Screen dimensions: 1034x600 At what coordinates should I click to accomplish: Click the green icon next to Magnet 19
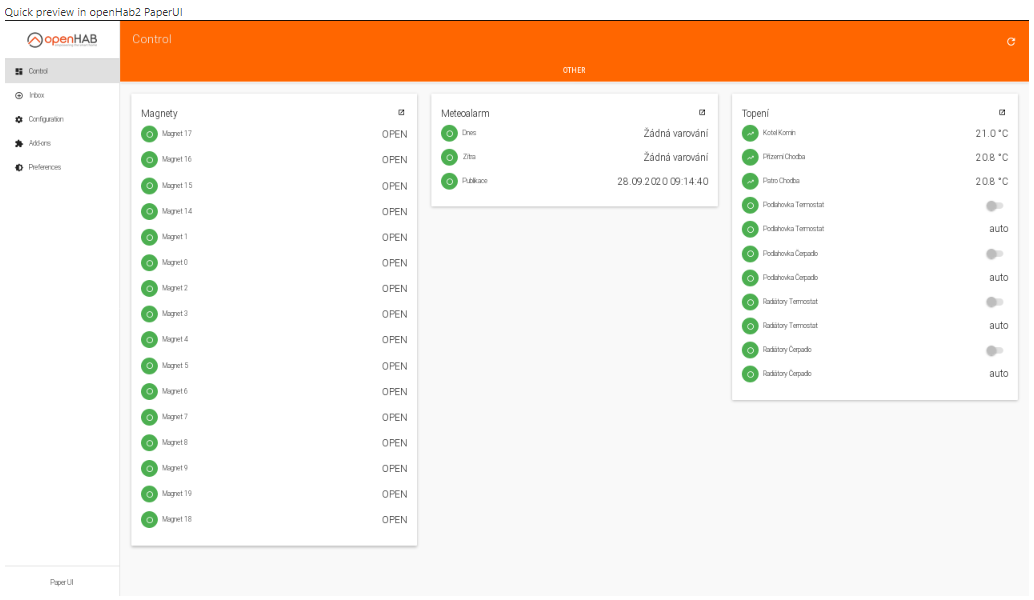(x=150, y=495)
